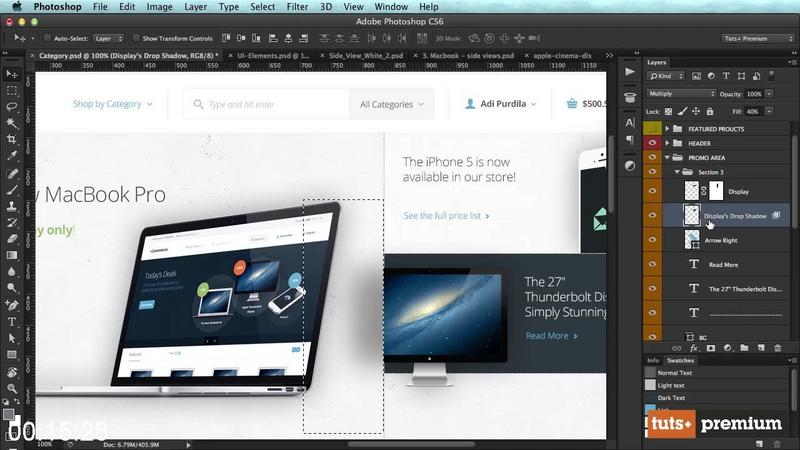Expand the HEADER layer group
Viewport: 800px width, 450px height.
pyautogui.click(x=667, y=143)
